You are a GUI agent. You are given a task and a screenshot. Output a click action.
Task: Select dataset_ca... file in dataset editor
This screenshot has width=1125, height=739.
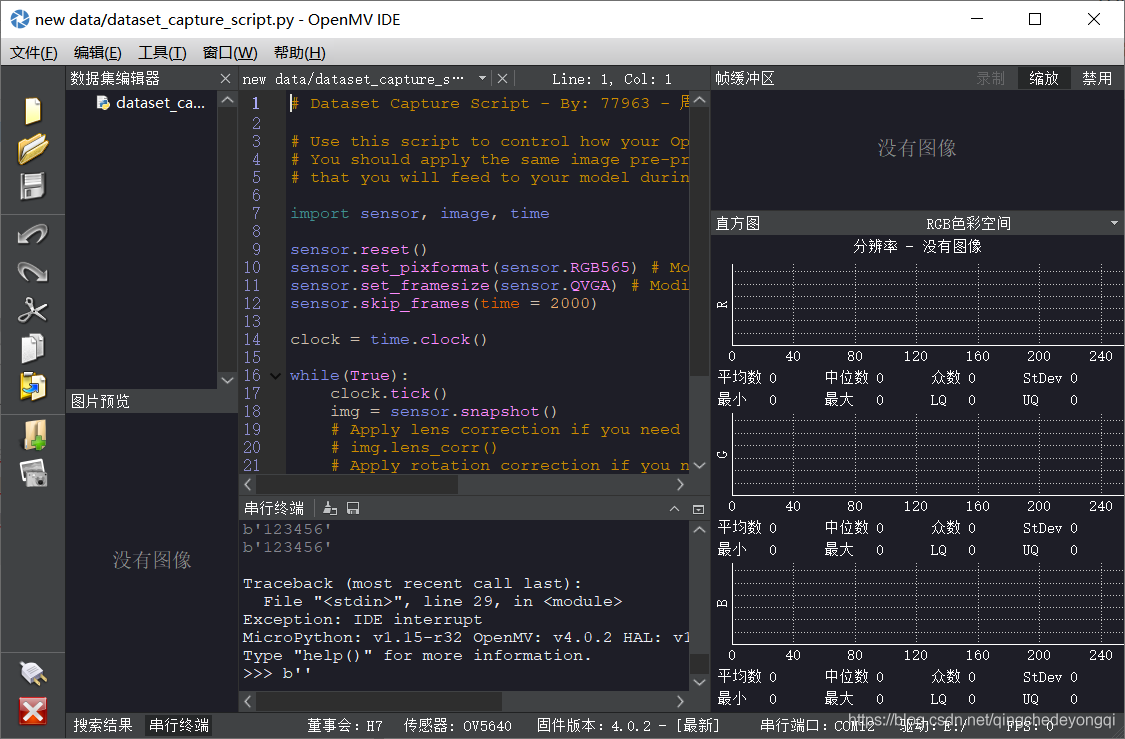pos(151,103)
